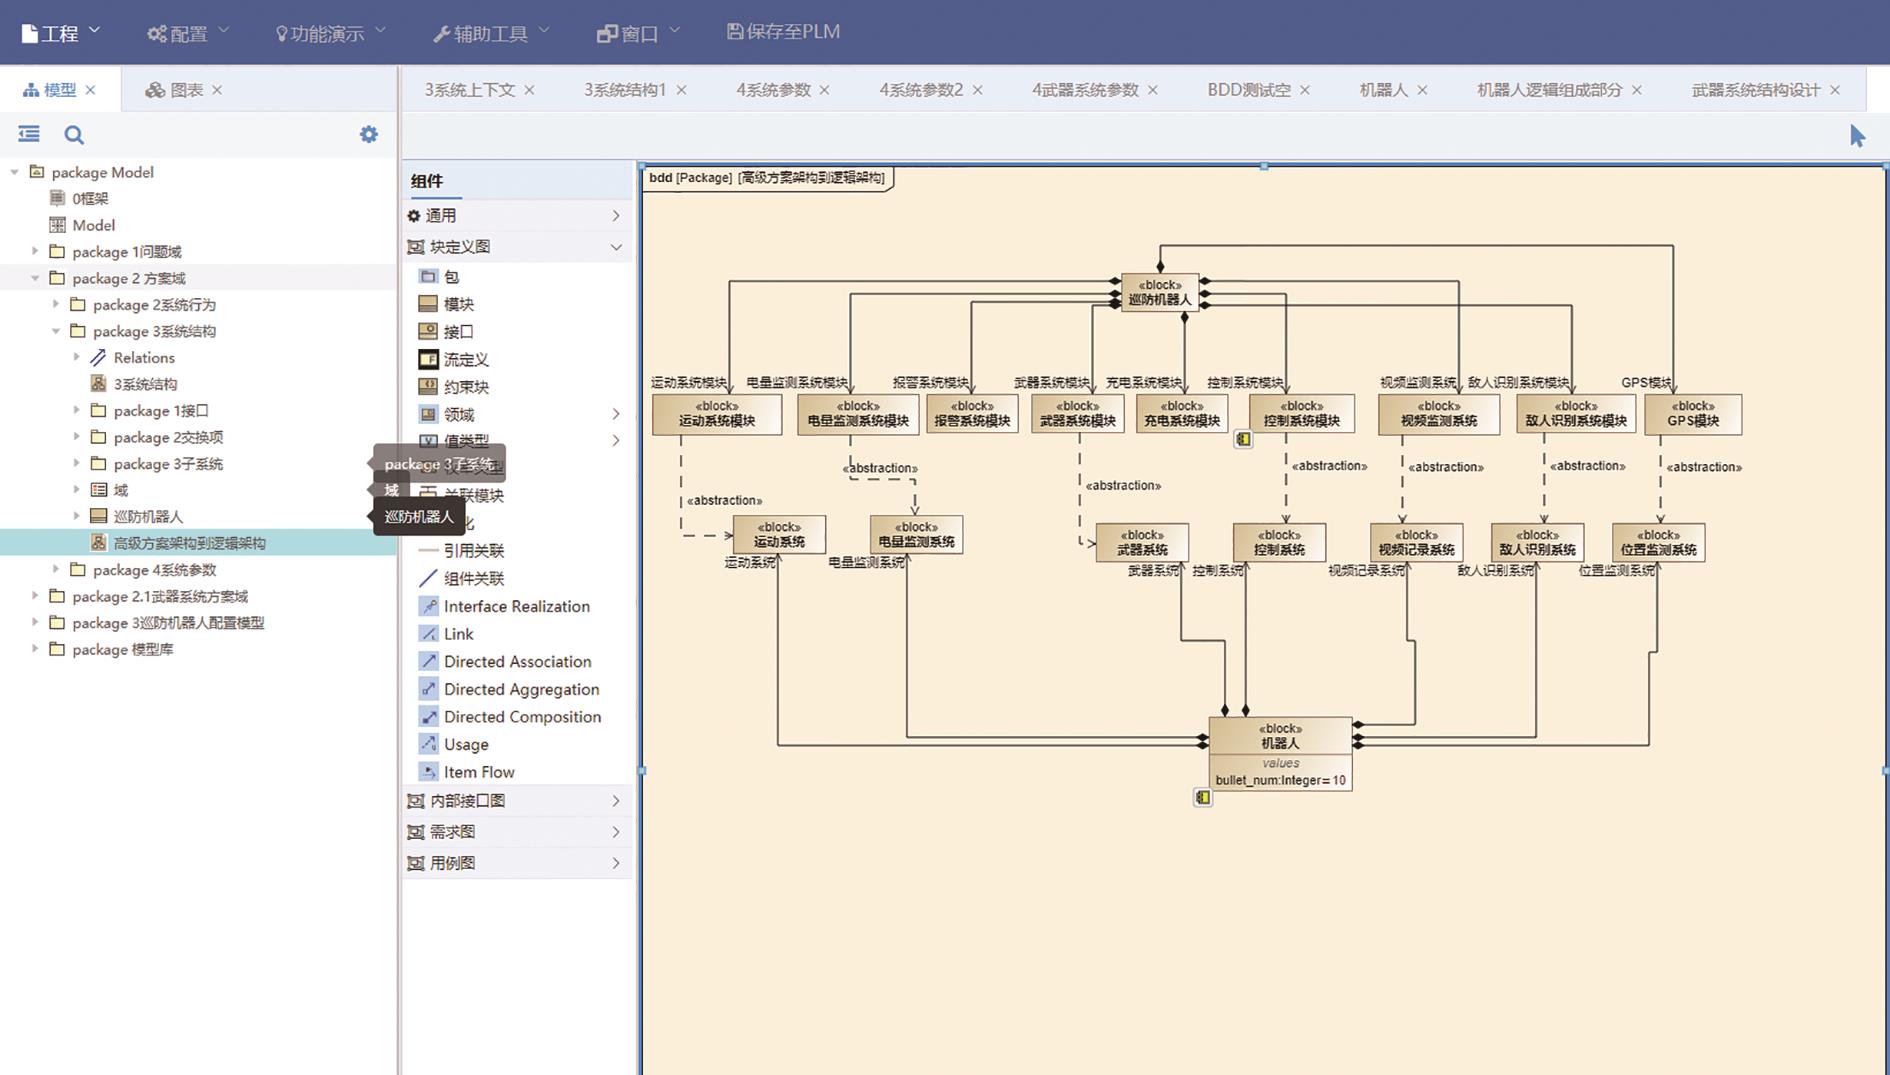The width and height of the screenshot is (1890, 1075).
Task: Select the 运动系统模块 block in diagram
Action: pos(716,414)
